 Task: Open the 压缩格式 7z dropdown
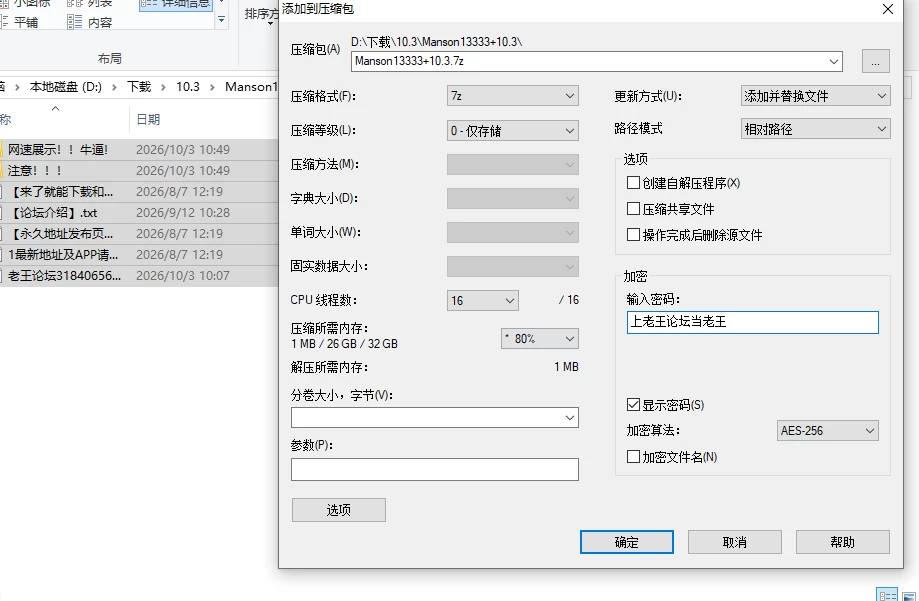pyautogui.click(x=512, y=96)
